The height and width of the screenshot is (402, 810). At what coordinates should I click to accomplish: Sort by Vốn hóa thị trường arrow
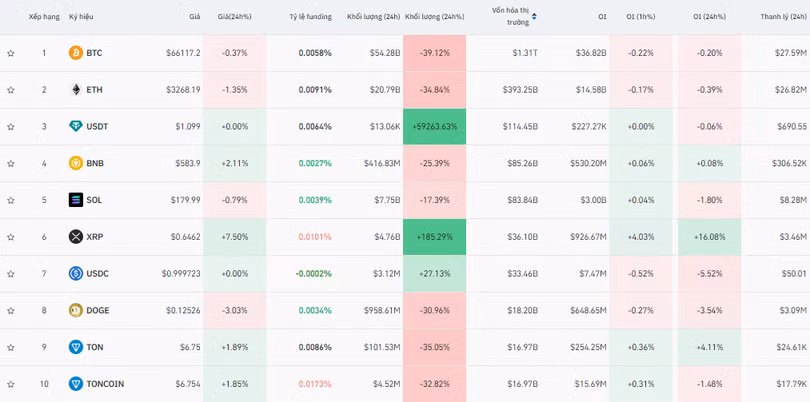coord(534,16)
